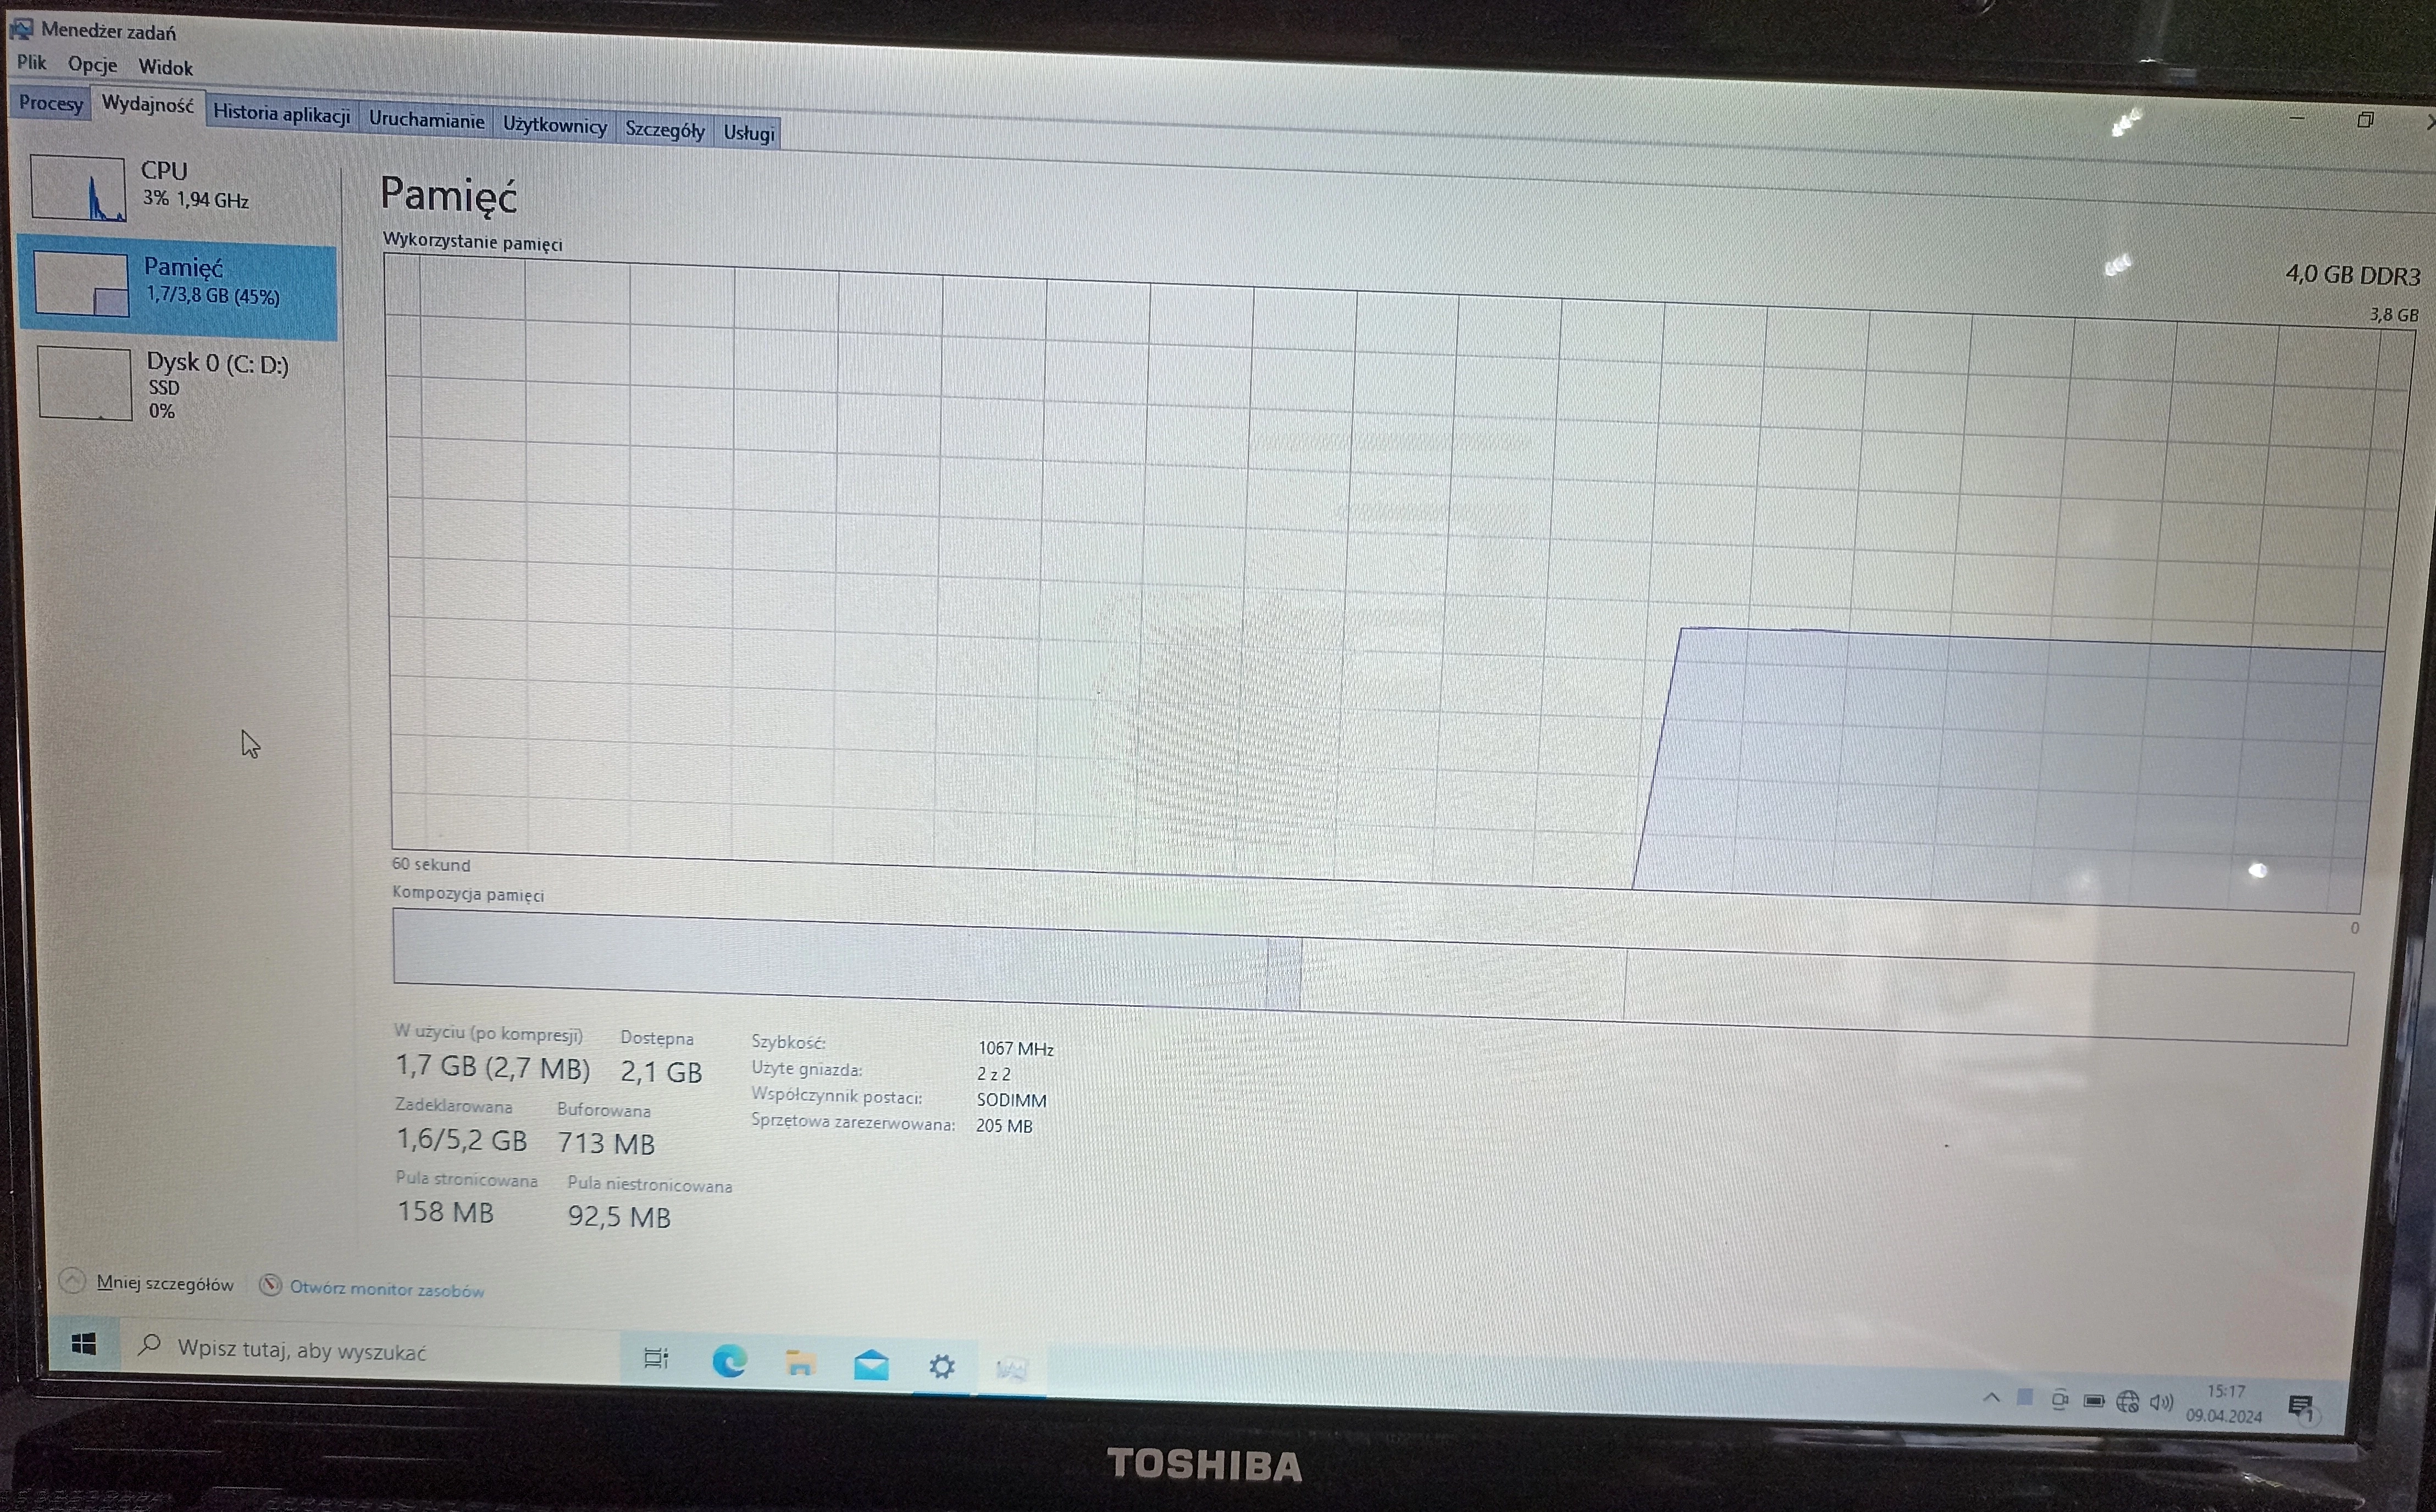
Task: Expand hidden system tray icons chevron
Action: tap(1991, 1398)
